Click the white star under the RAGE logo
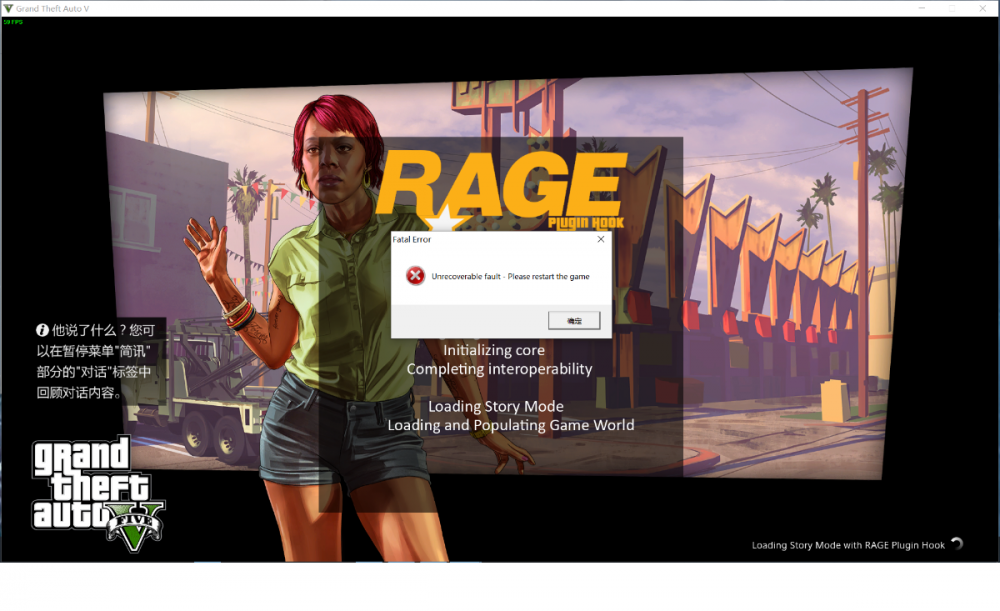Screen dimensions: 1000x611 click(438, 226)
